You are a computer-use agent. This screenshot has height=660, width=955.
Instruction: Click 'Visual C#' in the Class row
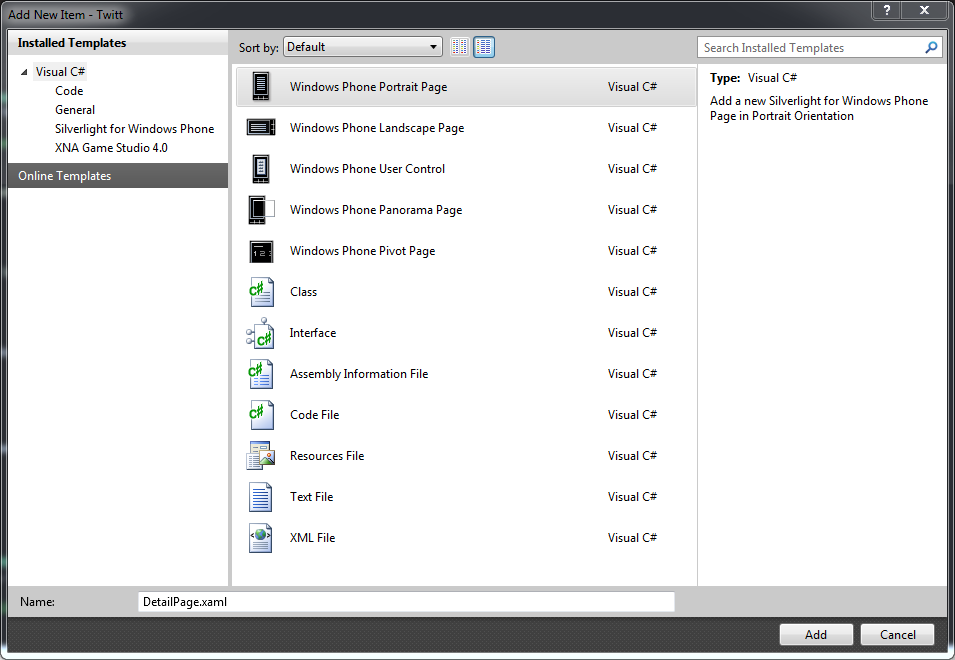(x=632, y=292)
